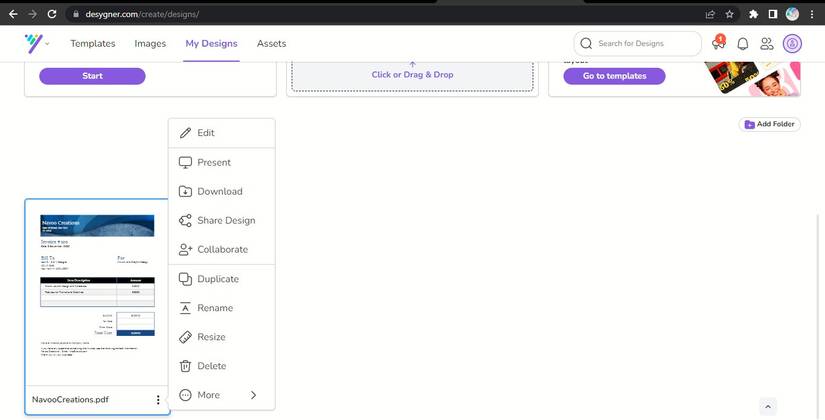Screen dimensions: 825x420
Task: Click the Share Design nodes icon
Action: point(185,221)
